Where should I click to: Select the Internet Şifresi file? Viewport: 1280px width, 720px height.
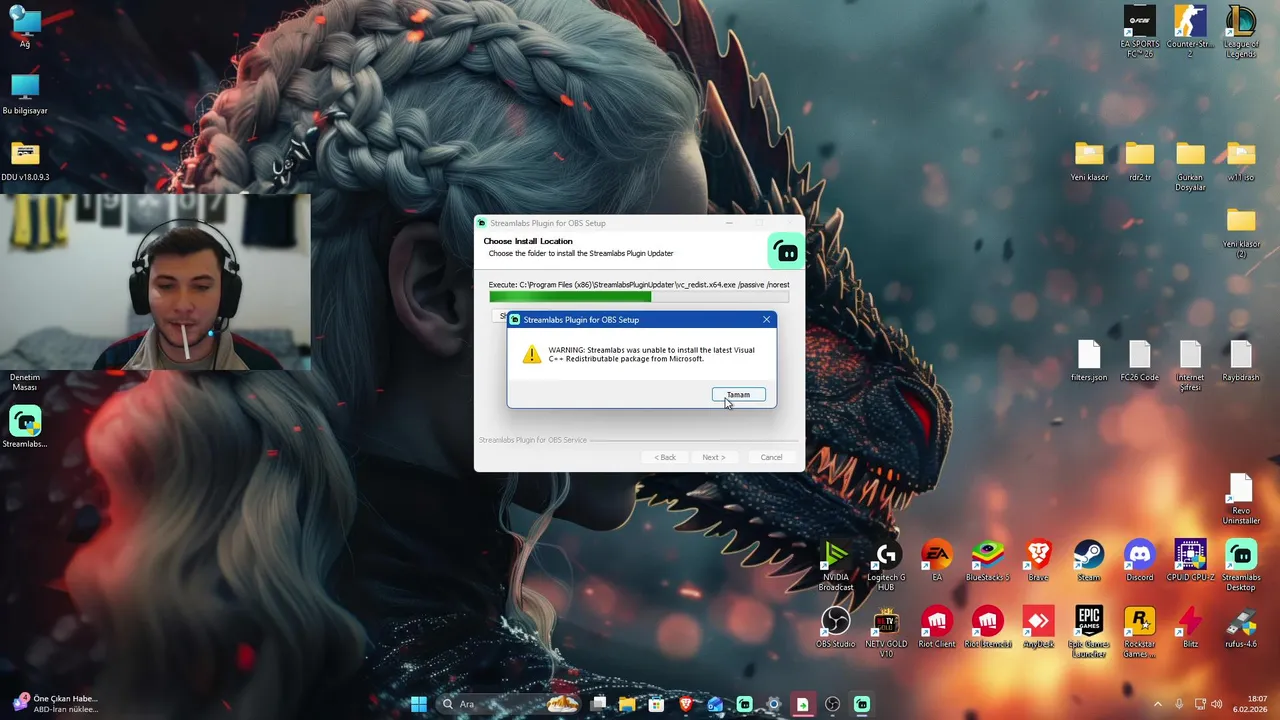(1190, 366)
